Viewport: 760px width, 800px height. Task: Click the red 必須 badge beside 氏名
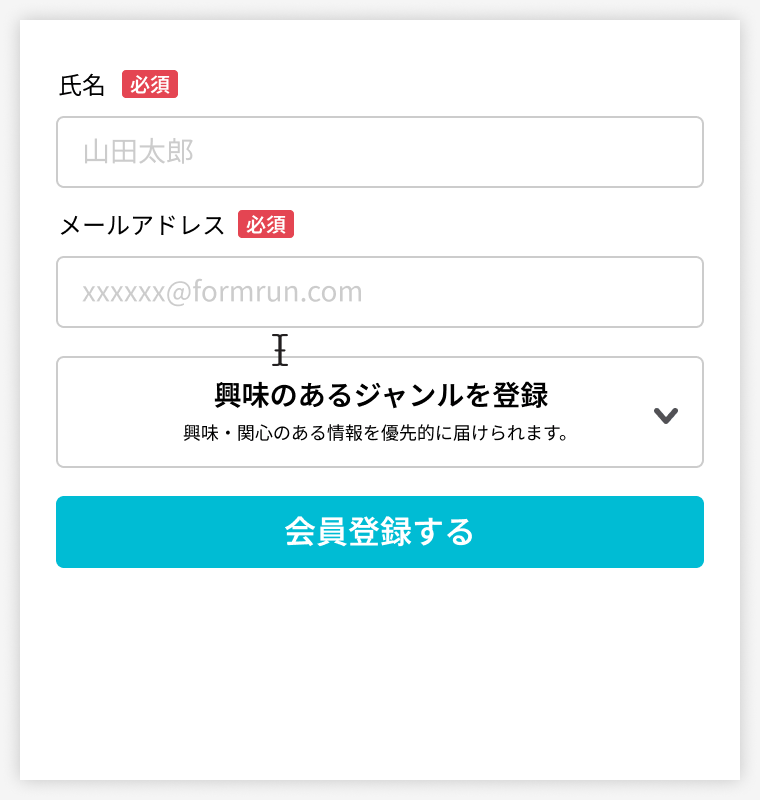(x=150, y=85)
